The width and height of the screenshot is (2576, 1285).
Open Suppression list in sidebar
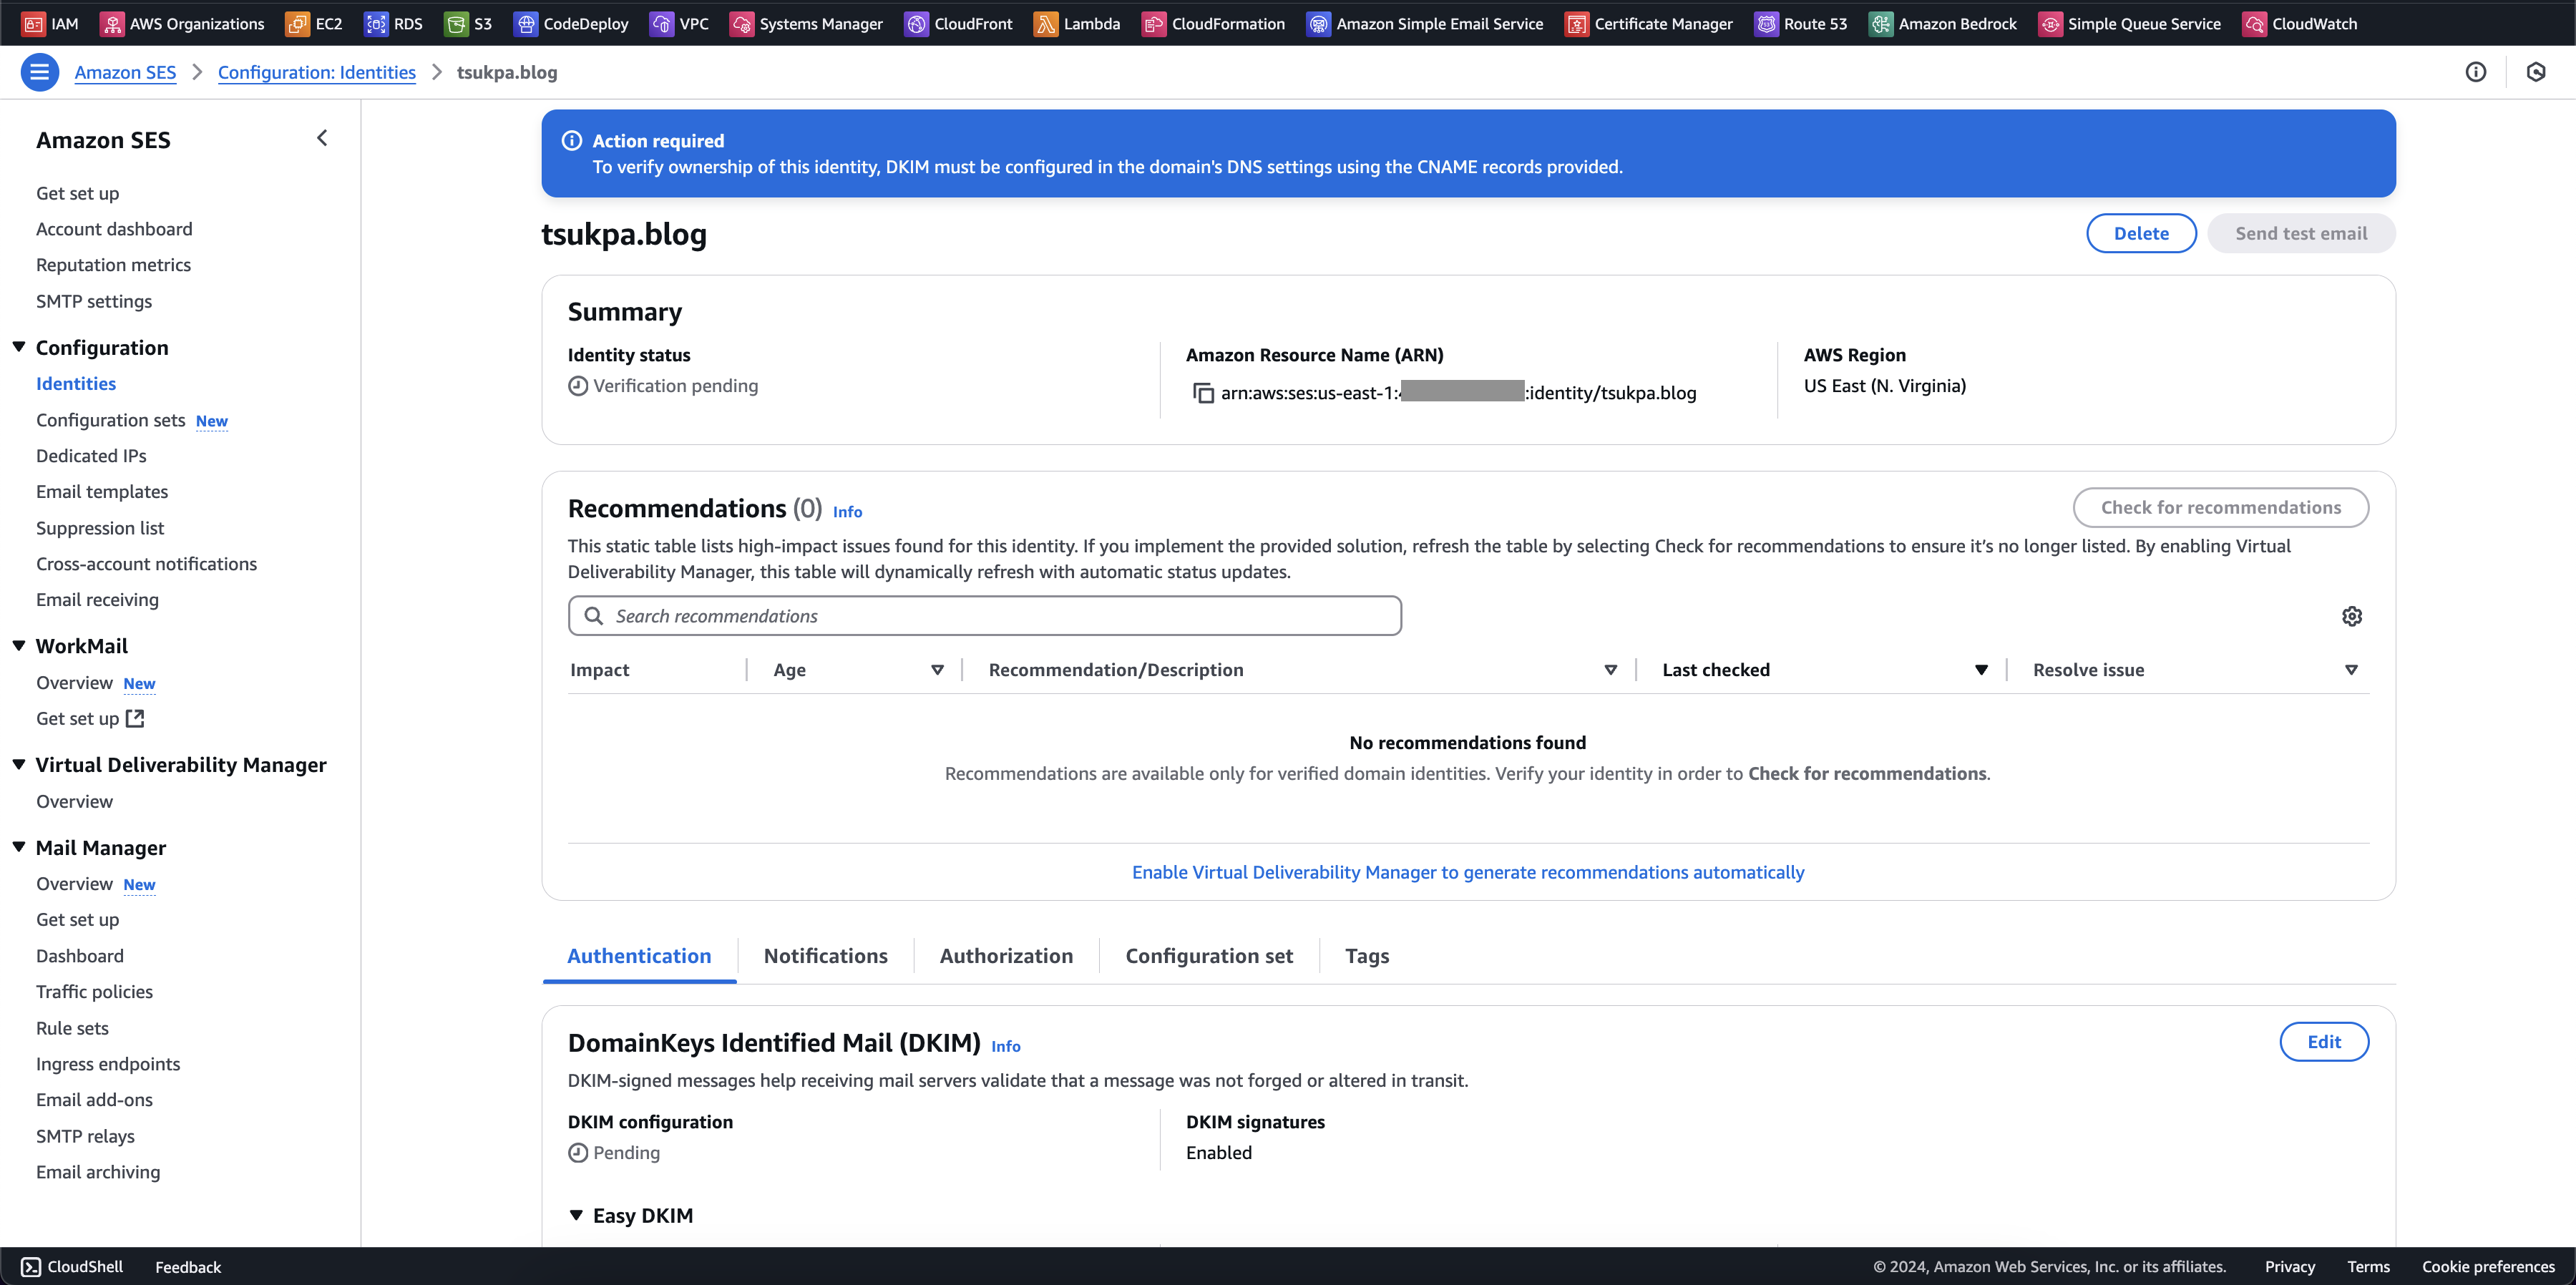point(100,528)
